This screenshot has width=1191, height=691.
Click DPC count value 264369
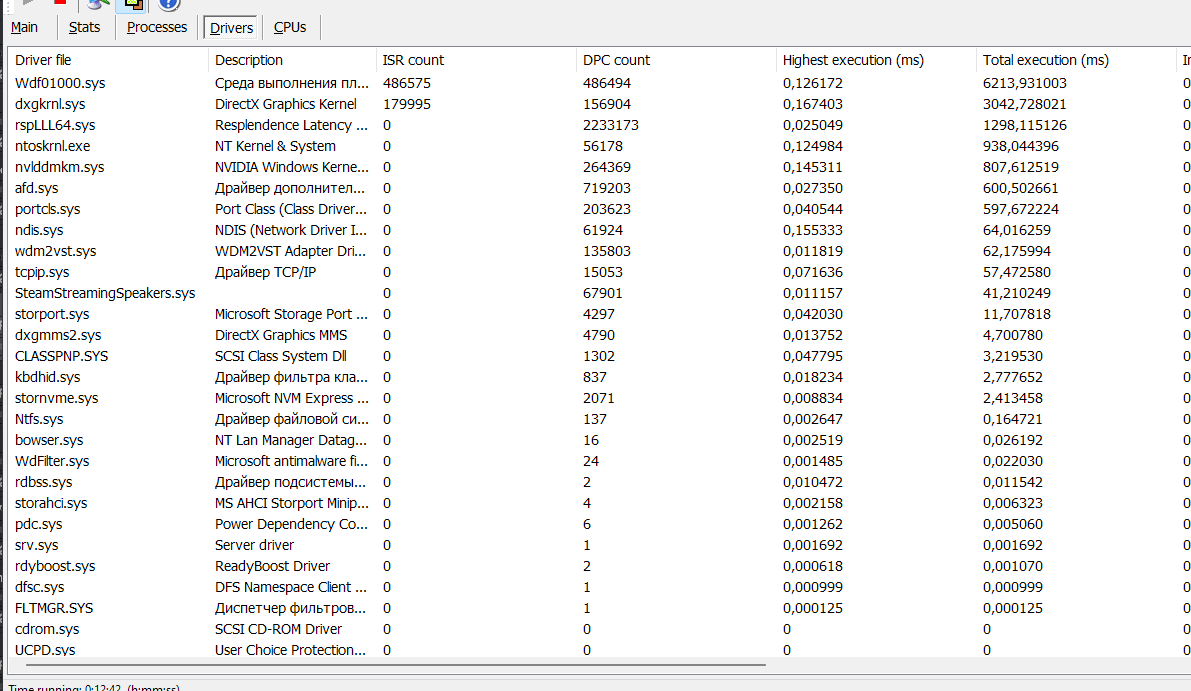607,167
